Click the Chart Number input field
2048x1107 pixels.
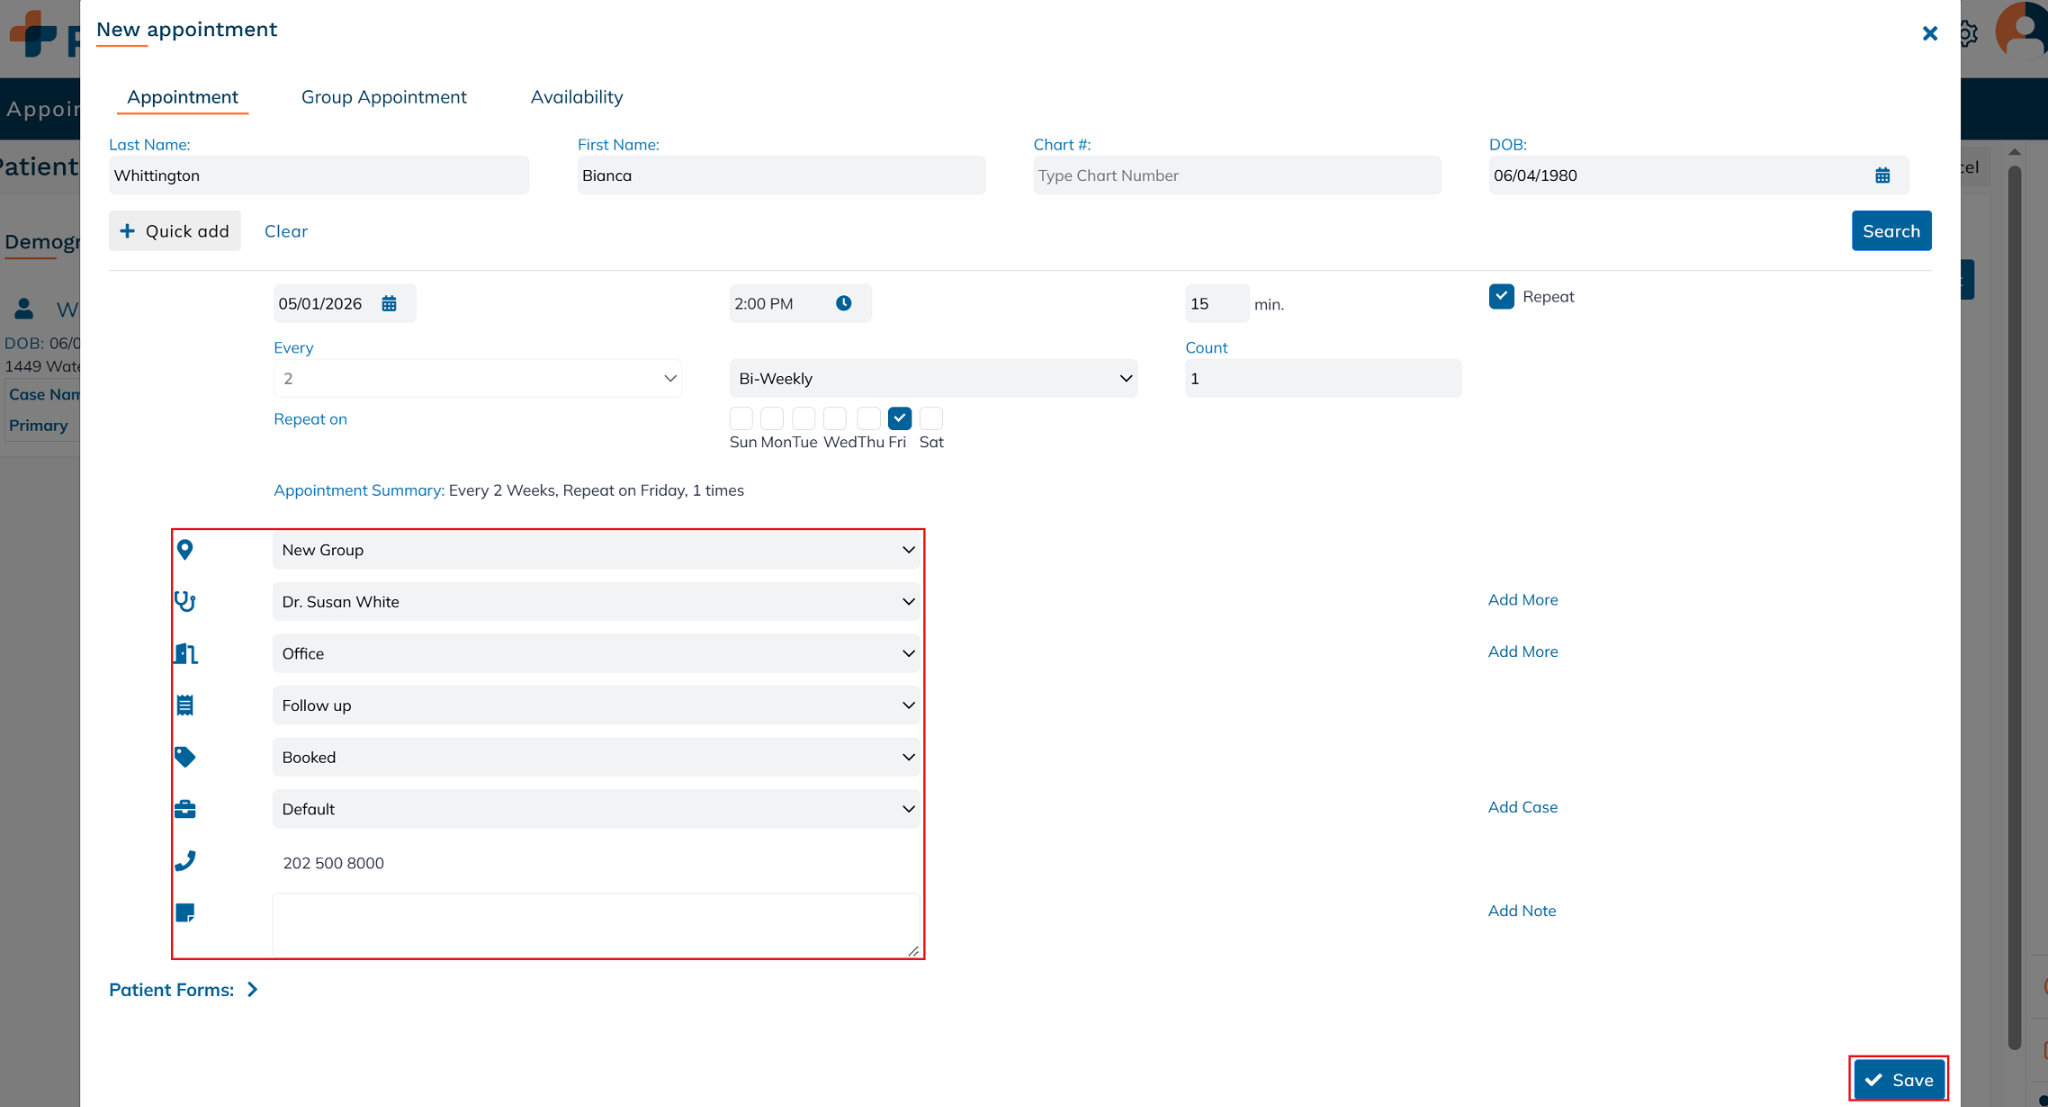1236,176
